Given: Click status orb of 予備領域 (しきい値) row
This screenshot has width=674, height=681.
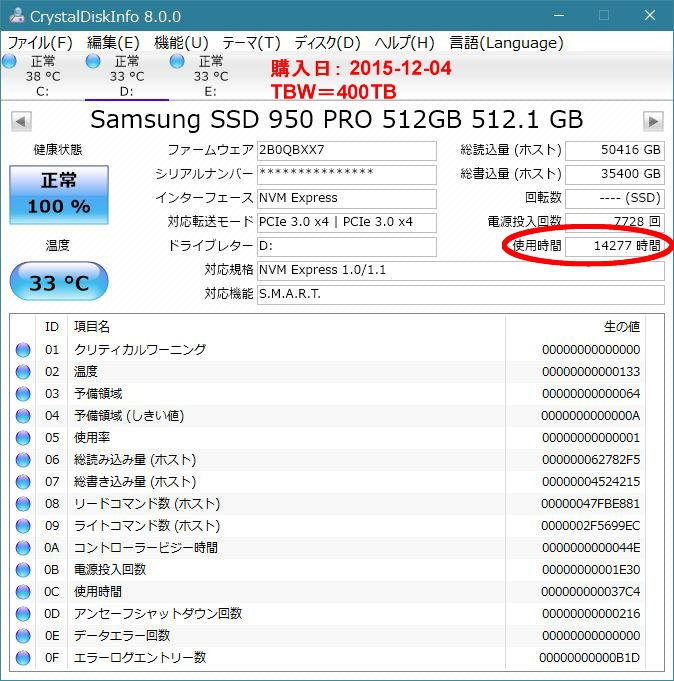Looking at the screenshot, I should (23, 416).
